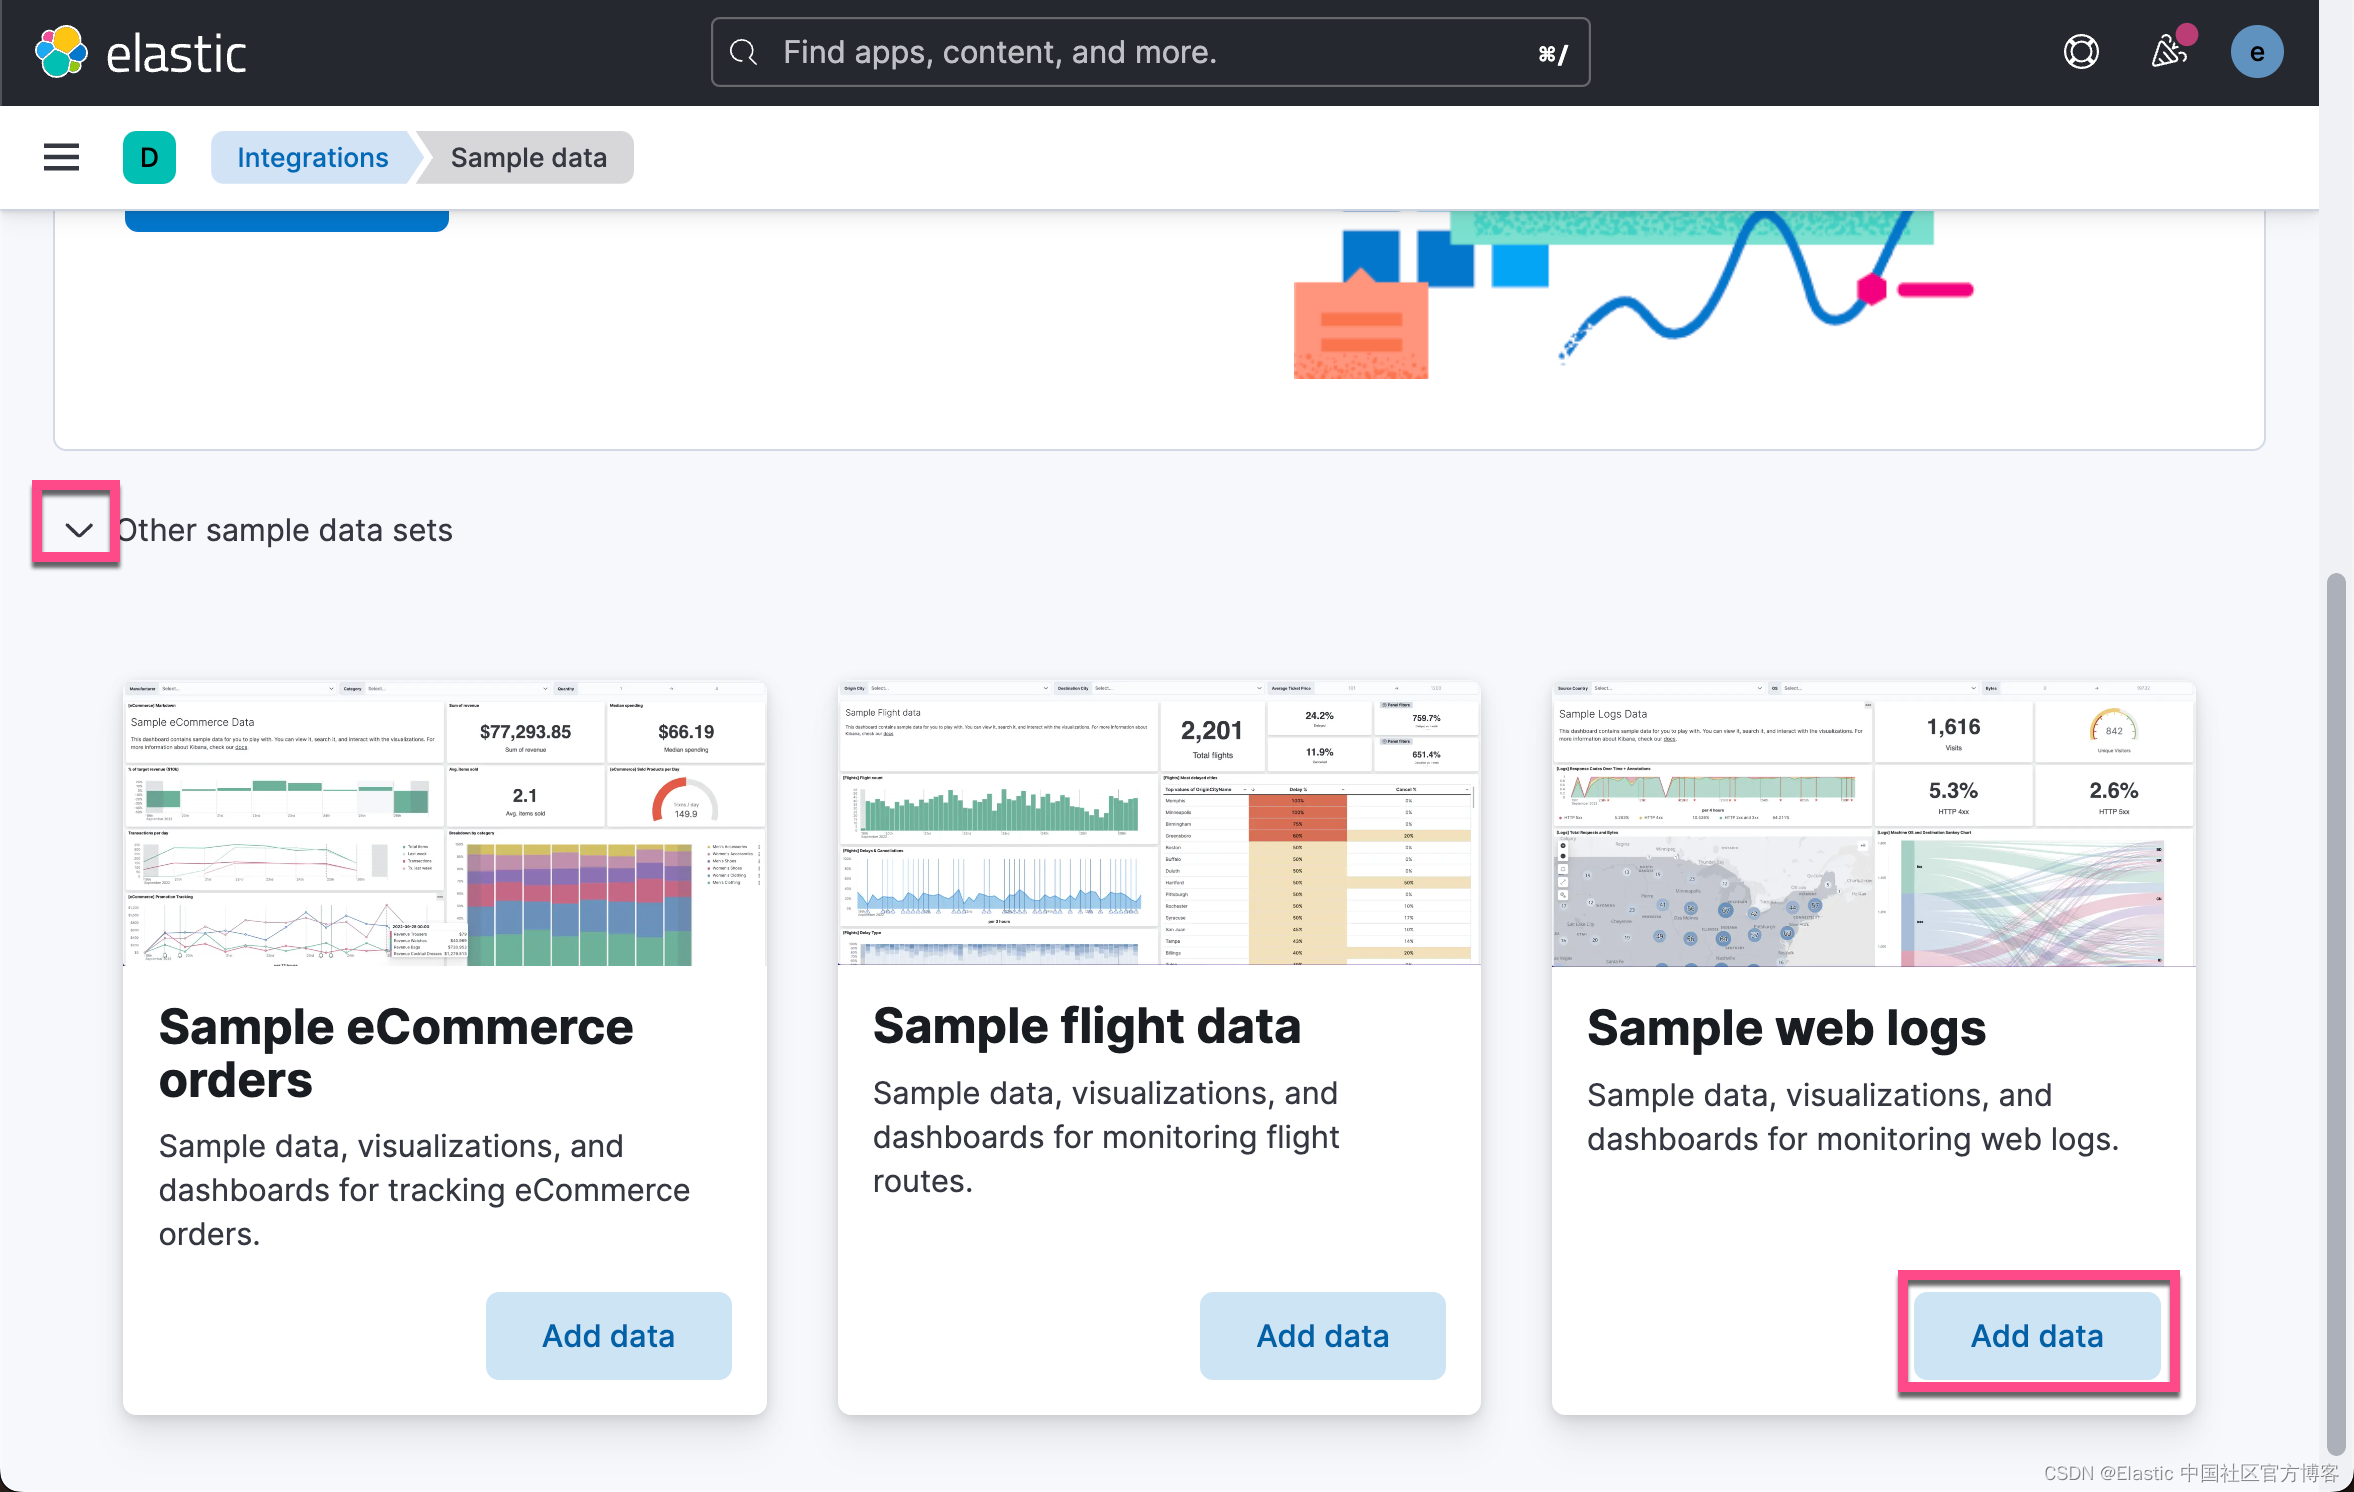2354x1492 pixels.
Task: Click the green 'D' space selector
Action: click(x=149, y=157)
